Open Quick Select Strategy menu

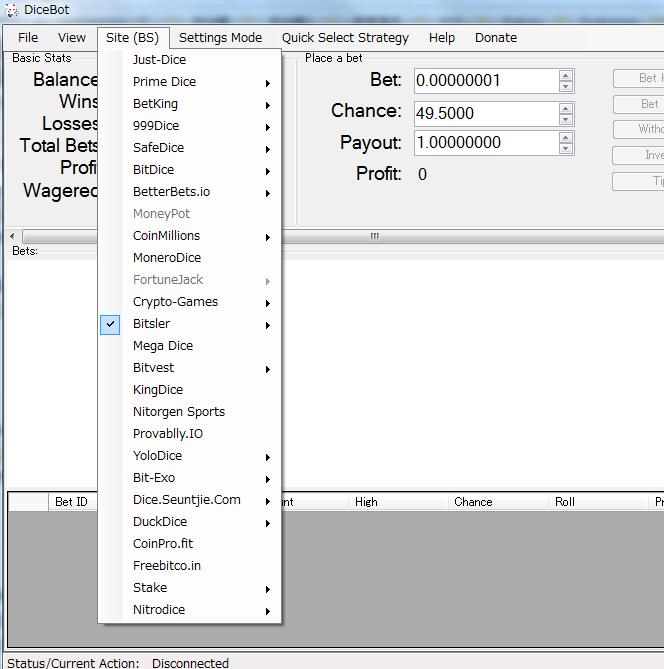(345, 38)
